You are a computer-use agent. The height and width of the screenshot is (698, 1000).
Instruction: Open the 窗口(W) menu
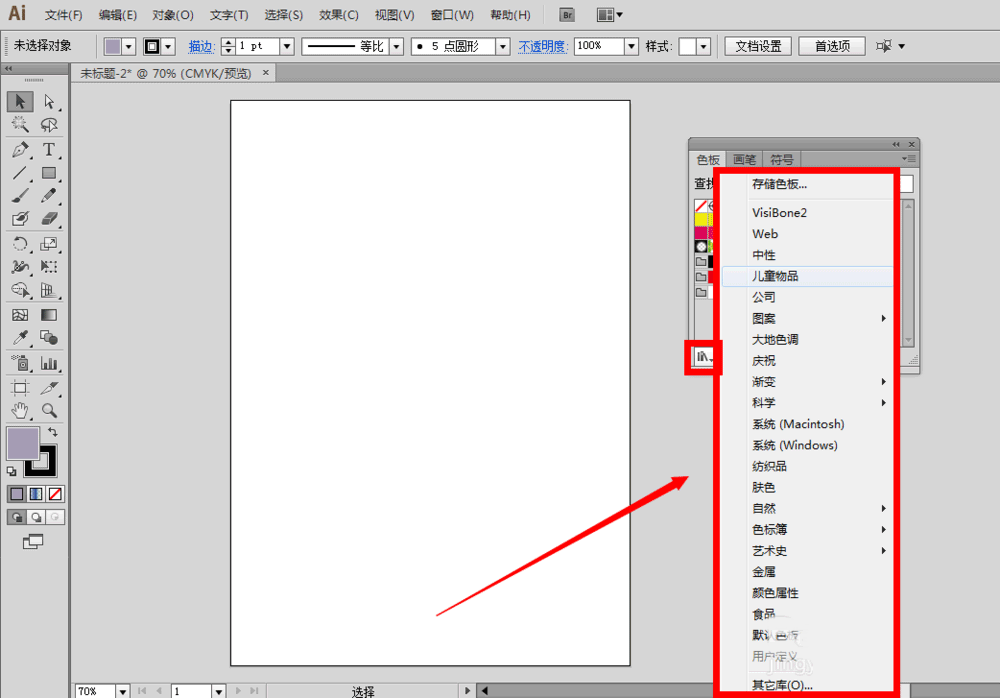click(452, 15)
